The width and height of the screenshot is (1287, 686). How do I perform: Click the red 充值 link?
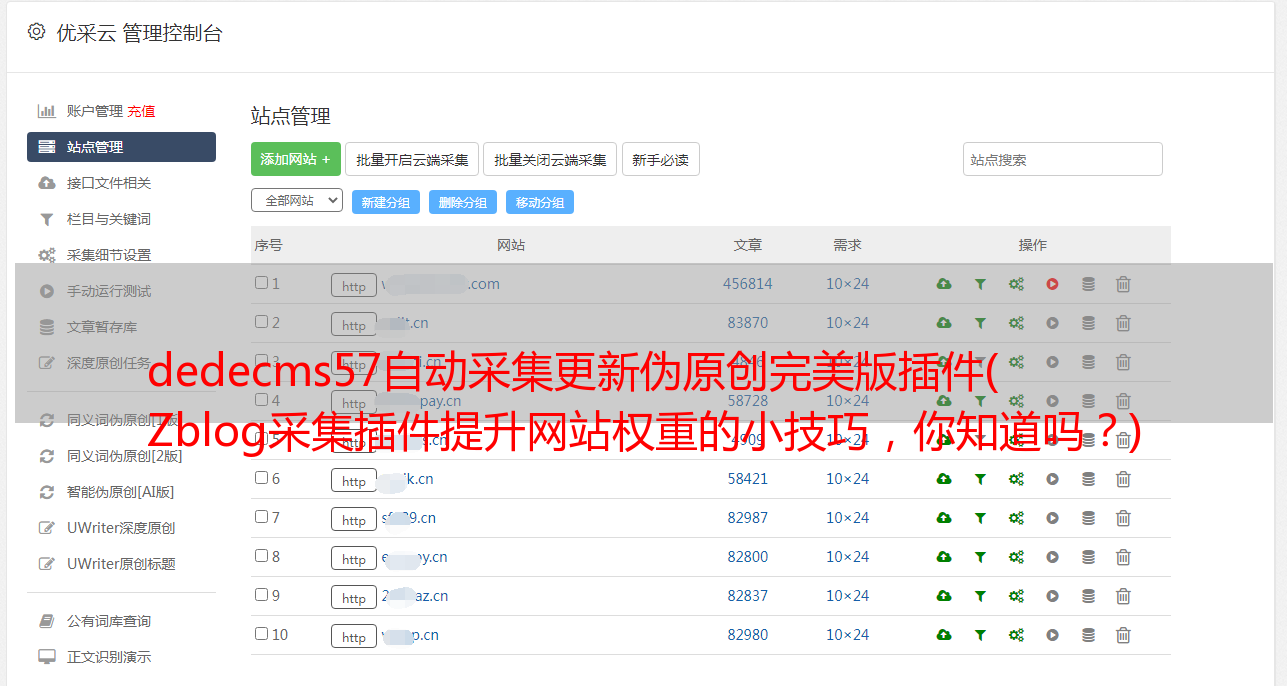(x=141, y=111)
